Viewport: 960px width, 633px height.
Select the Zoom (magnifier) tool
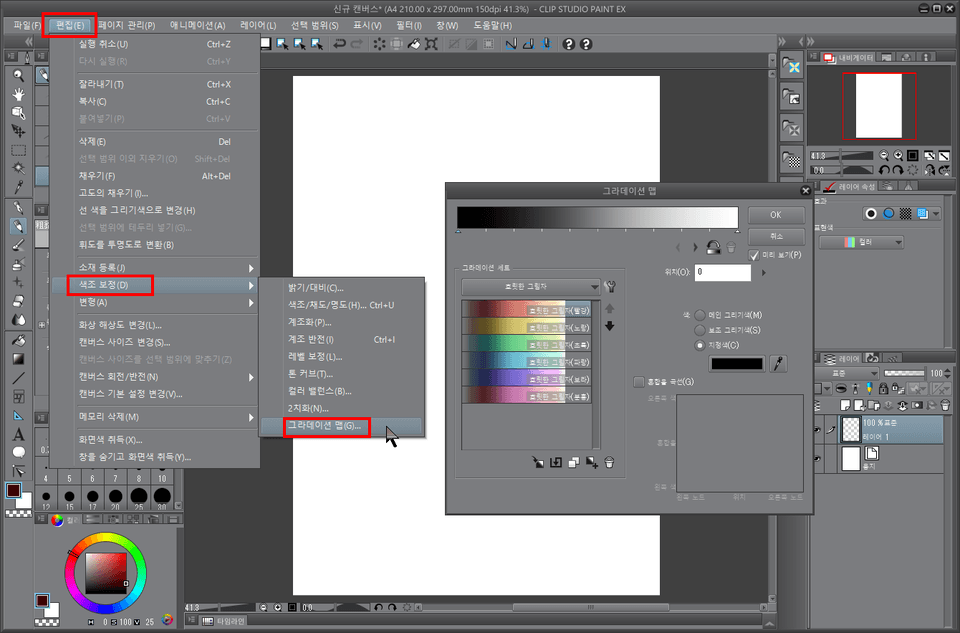18,76
